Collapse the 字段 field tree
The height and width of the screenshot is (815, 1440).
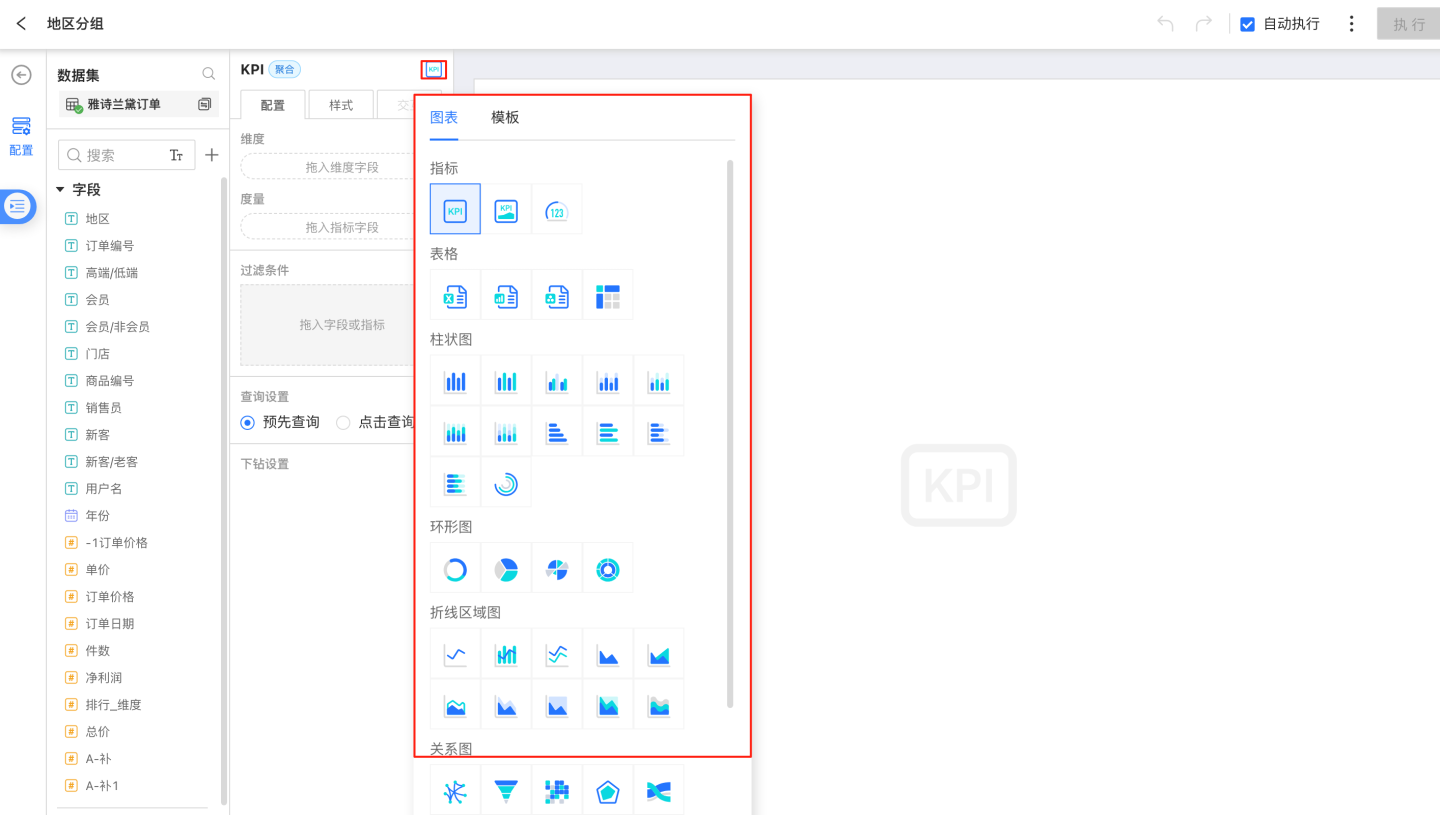pos(60,190)
